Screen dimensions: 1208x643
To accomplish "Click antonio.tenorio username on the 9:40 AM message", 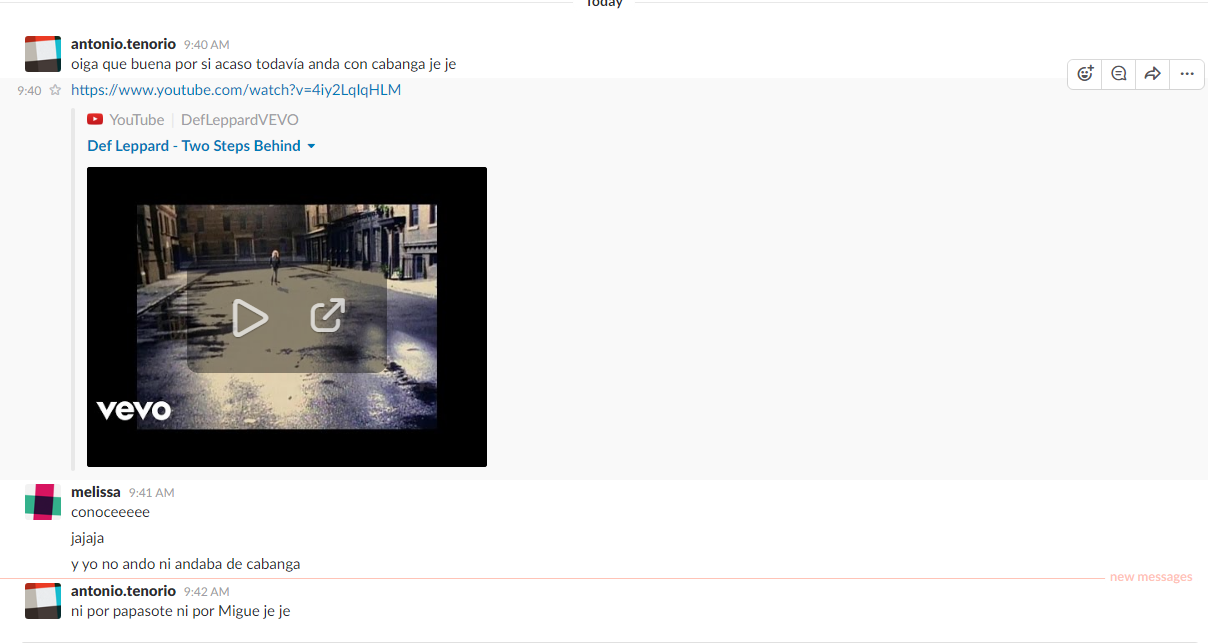I will pyautogui.click(x=123, y=44).
